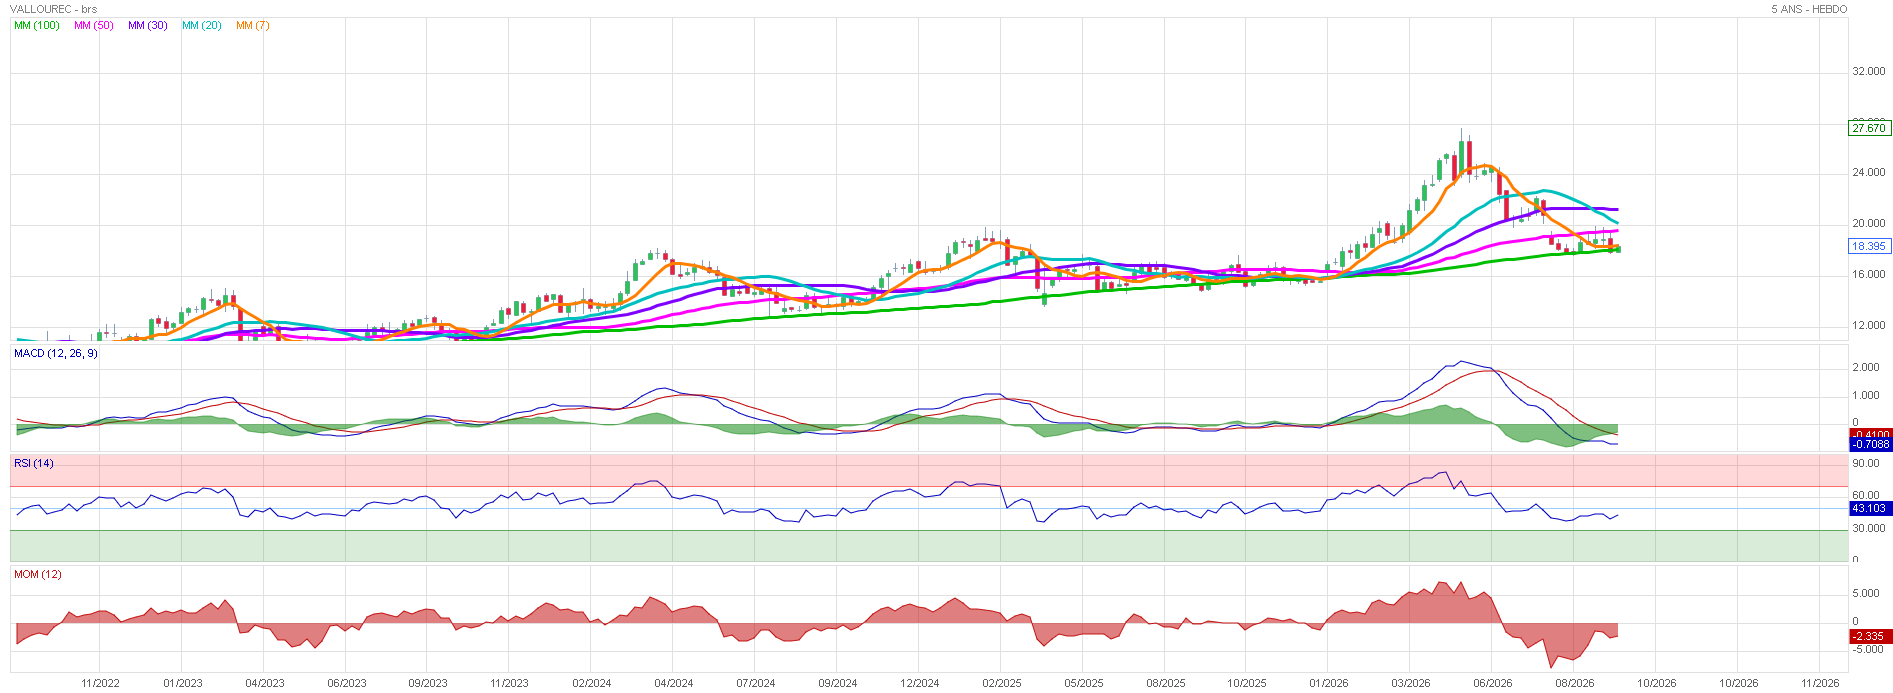Image resolution: width=1893 pixels, height=693 pixels.
Task: Click the 24.000 price axis label
Action: coord(1868,173)
